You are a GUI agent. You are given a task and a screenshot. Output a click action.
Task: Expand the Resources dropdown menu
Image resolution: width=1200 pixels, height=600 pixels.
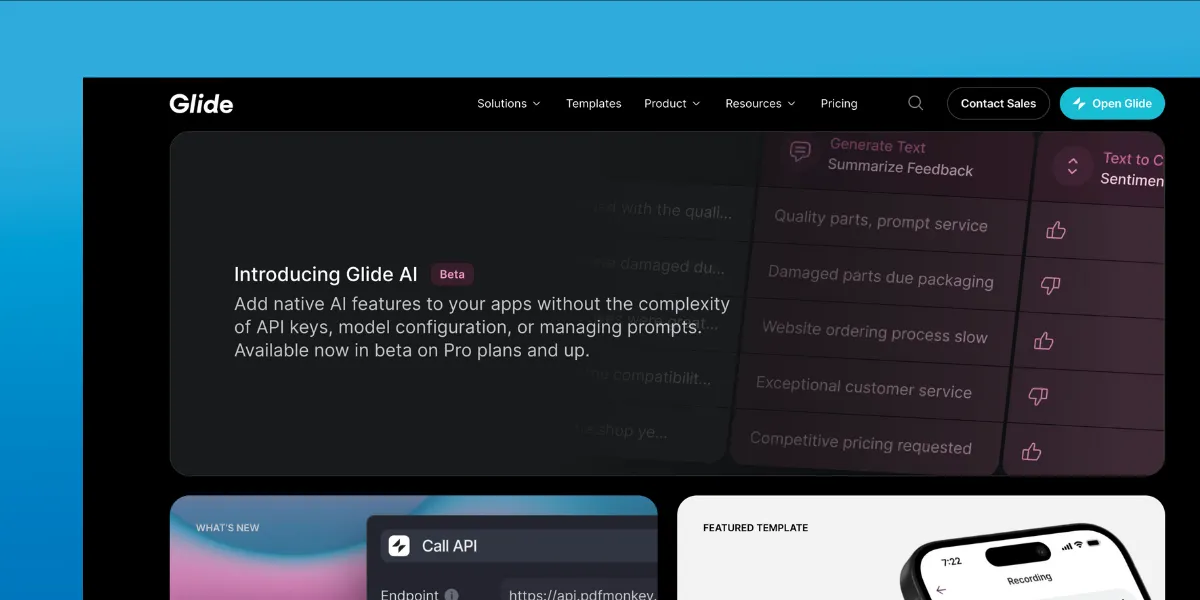pos(760,103)
